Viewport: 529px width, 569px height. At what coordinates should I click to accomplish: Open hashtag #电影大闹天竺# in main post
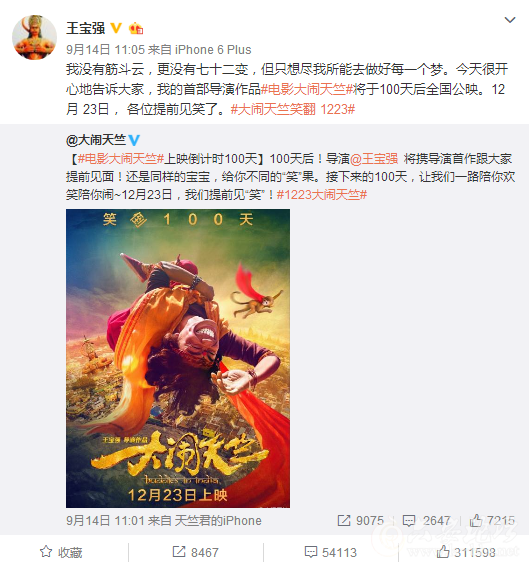click(x=307, y=89)
